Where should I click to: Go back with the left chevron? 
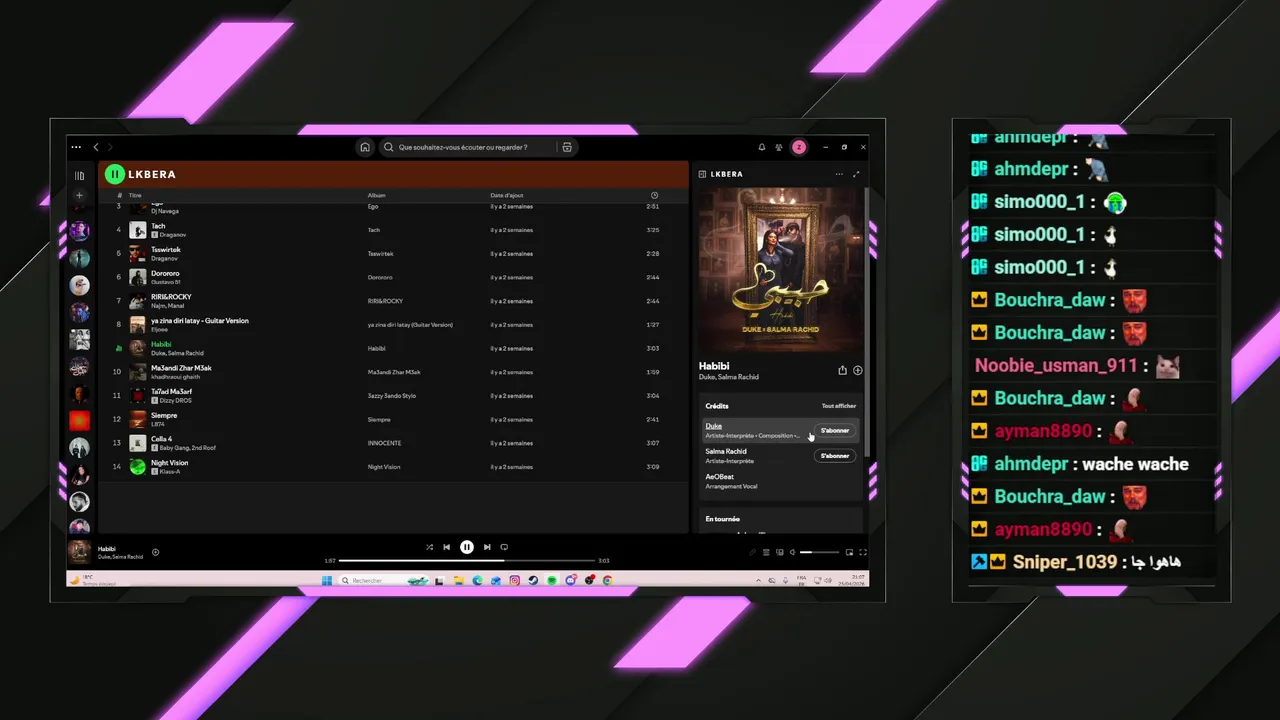click(96, 147)
